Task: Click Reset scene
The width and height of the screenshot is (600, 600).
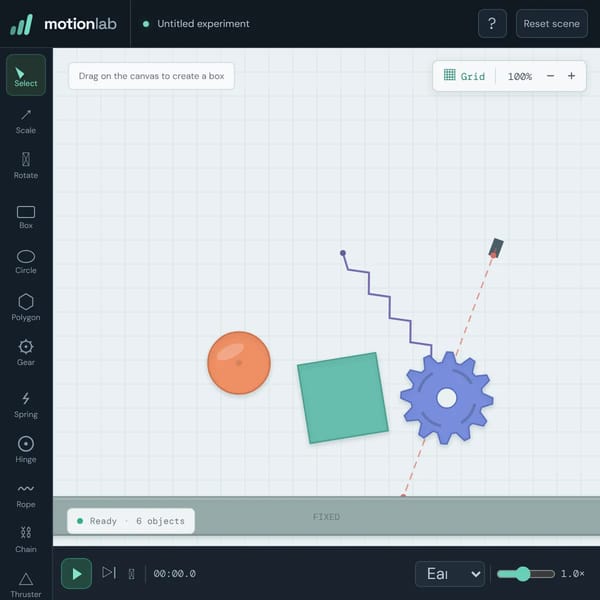Action: pos(551,24)
